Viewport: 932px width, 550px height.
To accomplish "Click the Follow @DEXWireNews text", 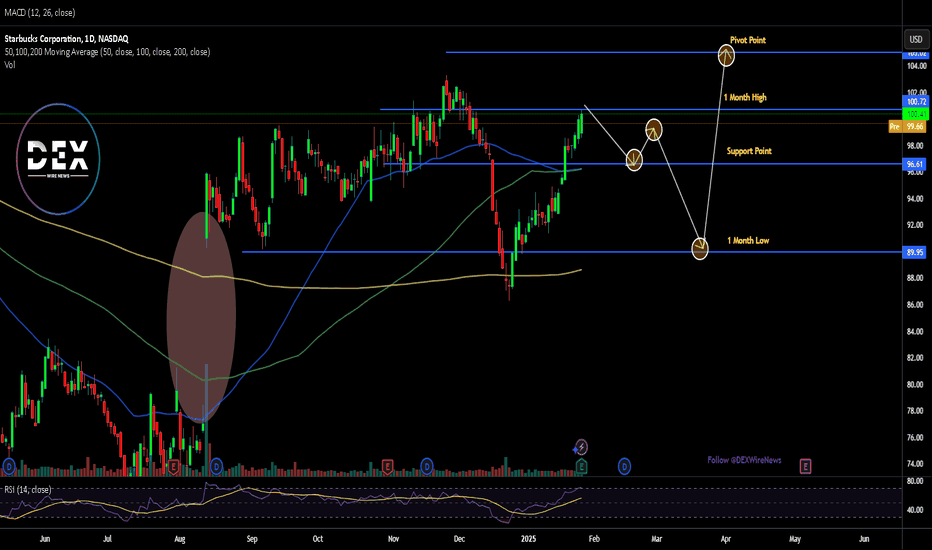I will click(744, 460).
